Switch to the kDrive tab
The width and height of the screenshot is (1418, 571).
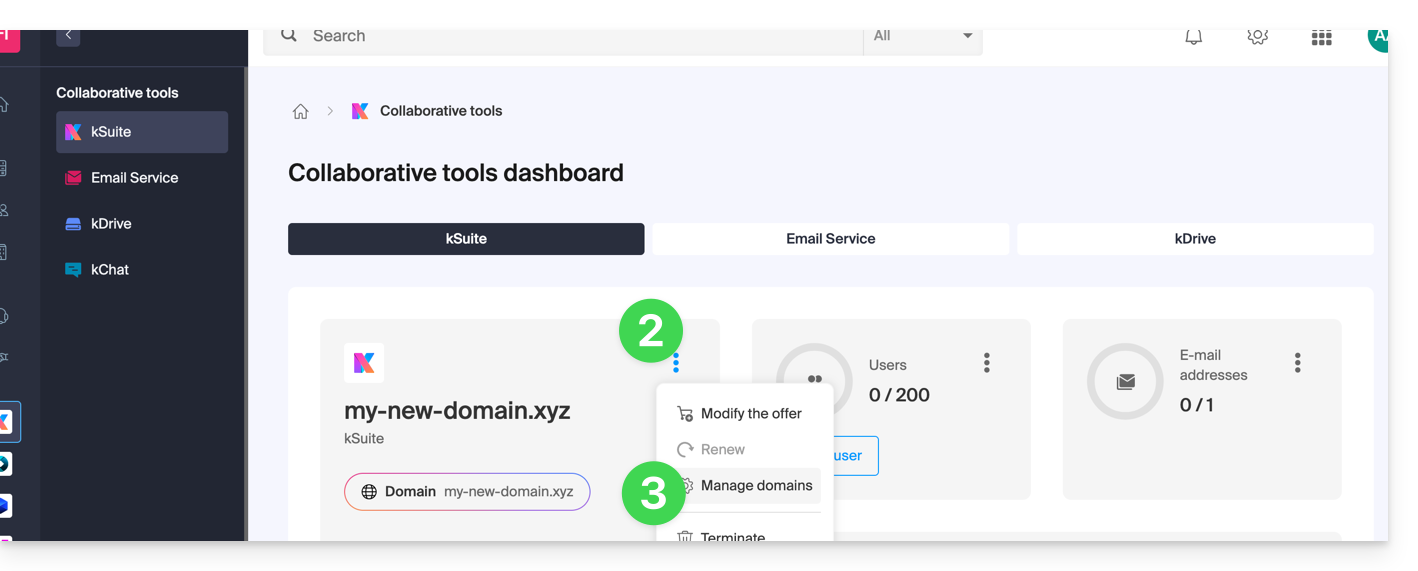pos(1195,239)
